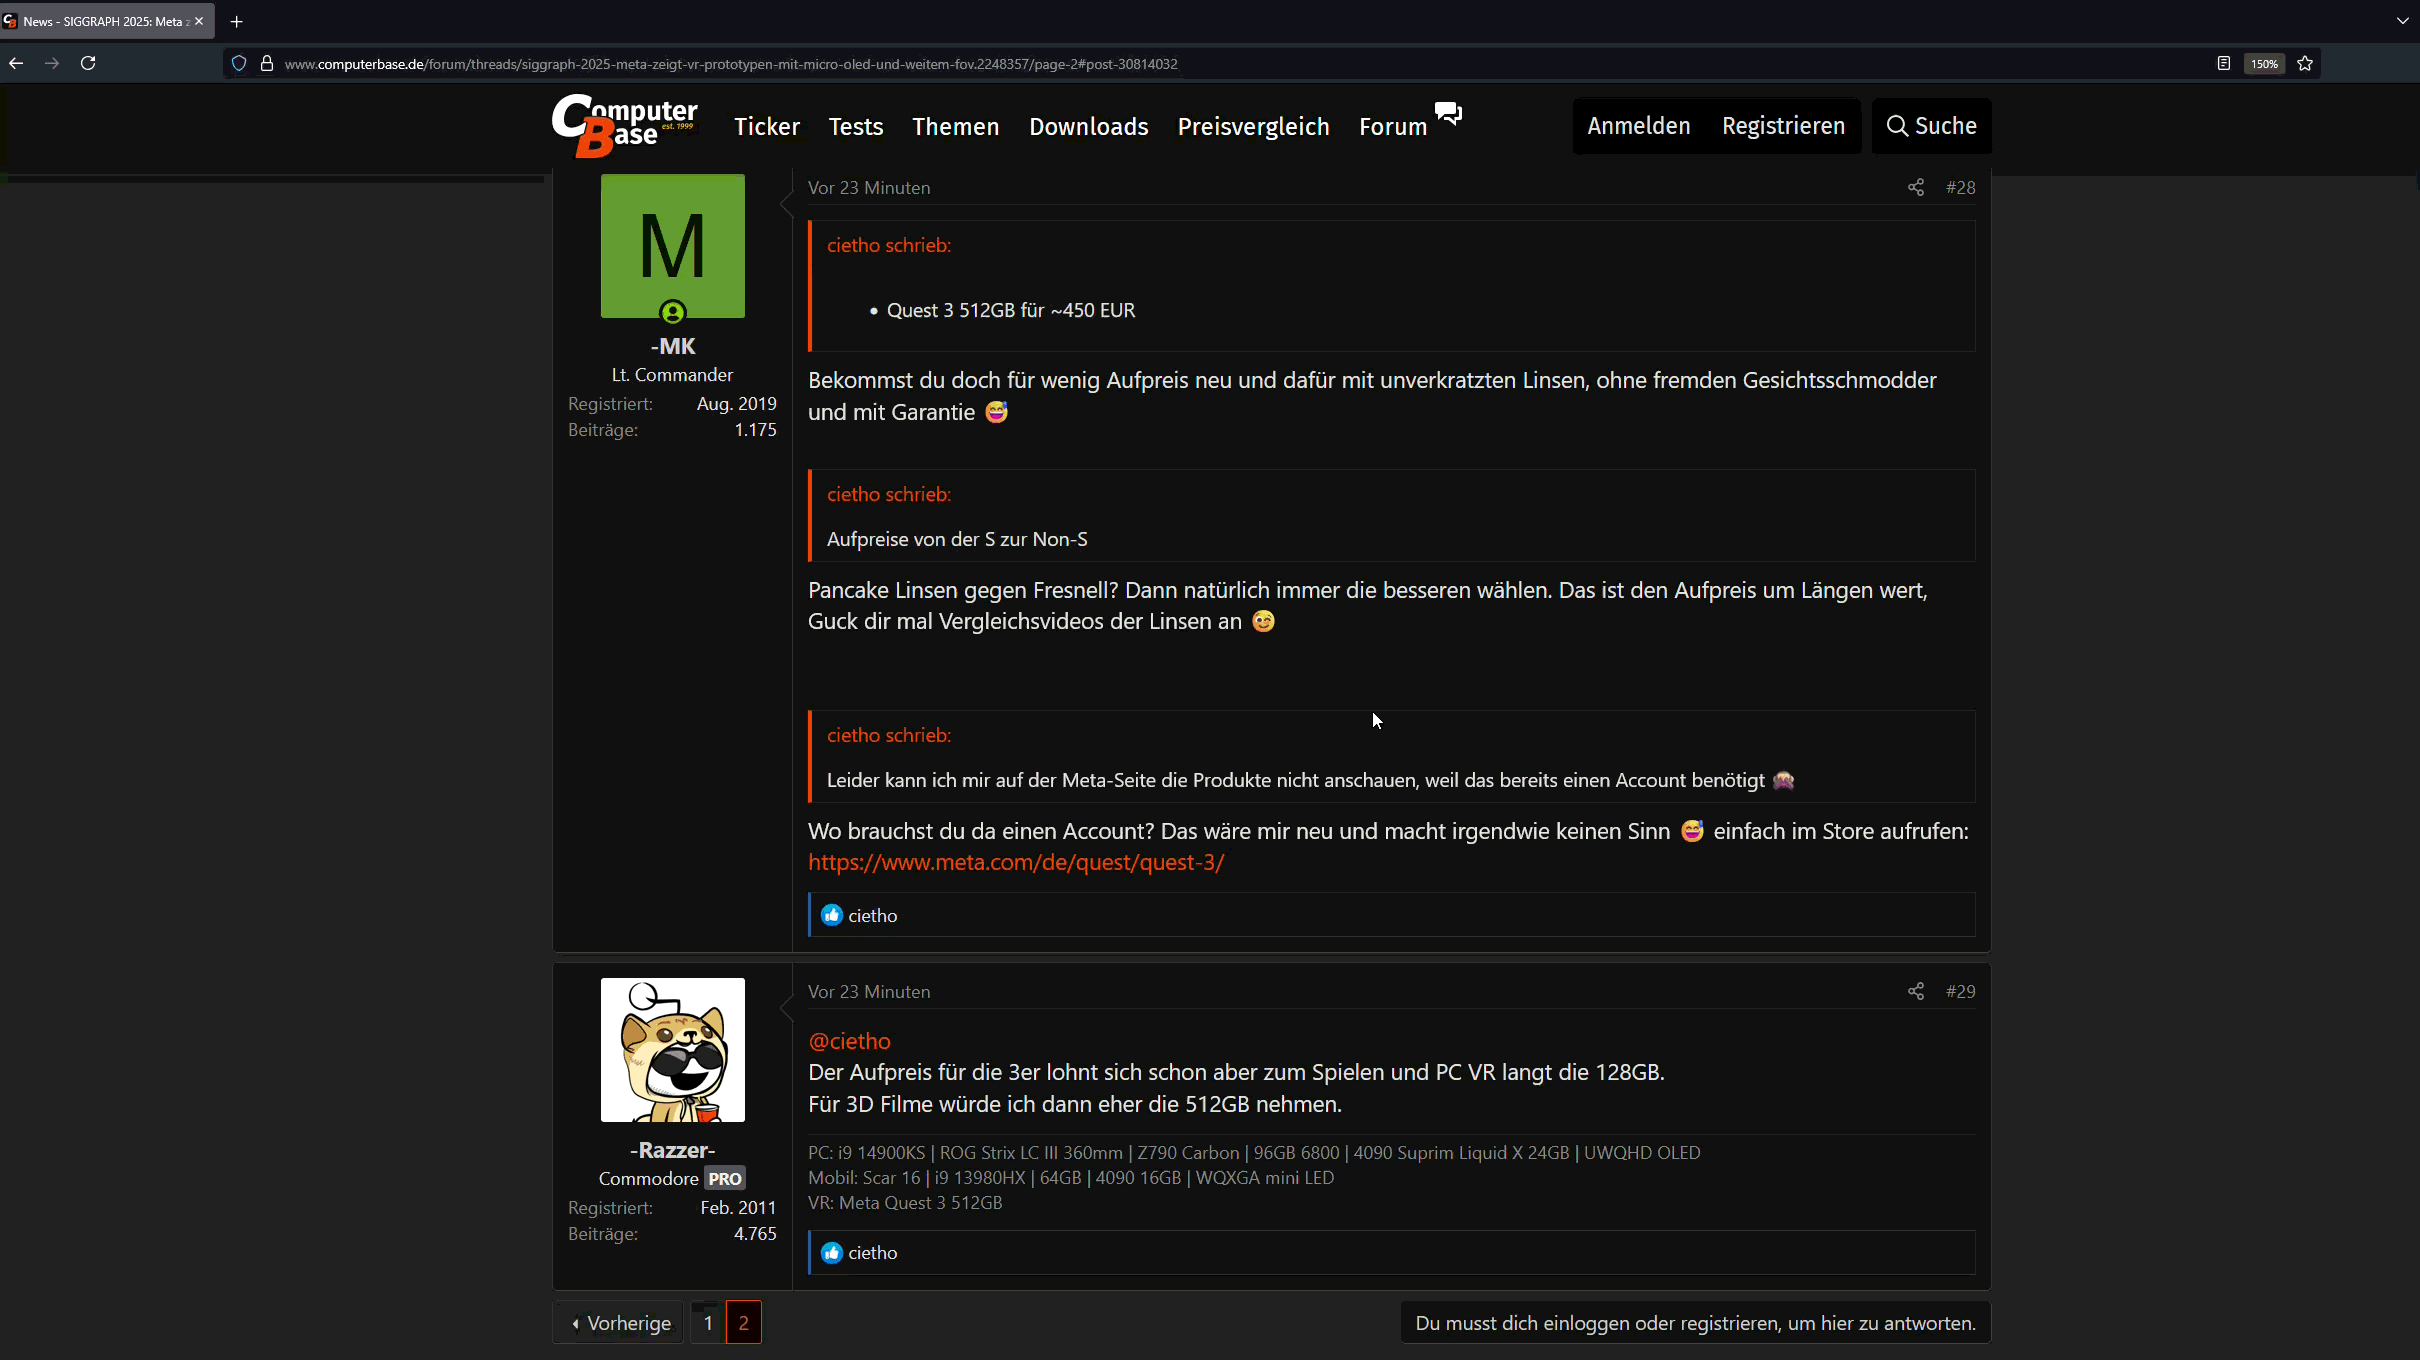This screenshot has width=2420, height=1360.
Task: Click the share icon on post #28
Action: (x=1915, y=188)
